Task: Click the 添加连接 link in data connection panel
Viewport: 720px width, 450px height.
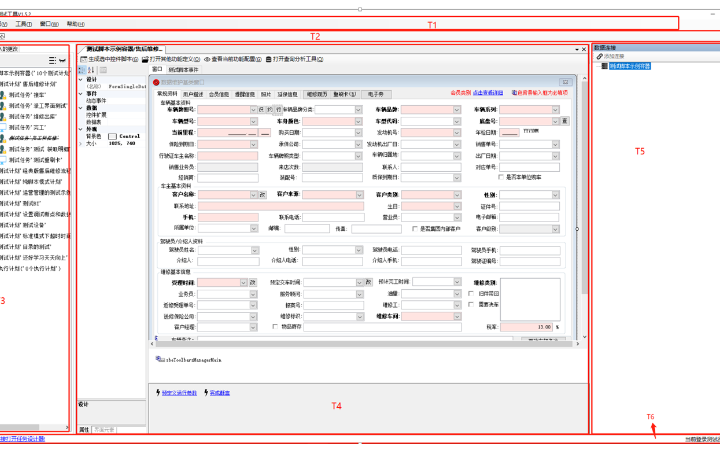Action: 614,56
